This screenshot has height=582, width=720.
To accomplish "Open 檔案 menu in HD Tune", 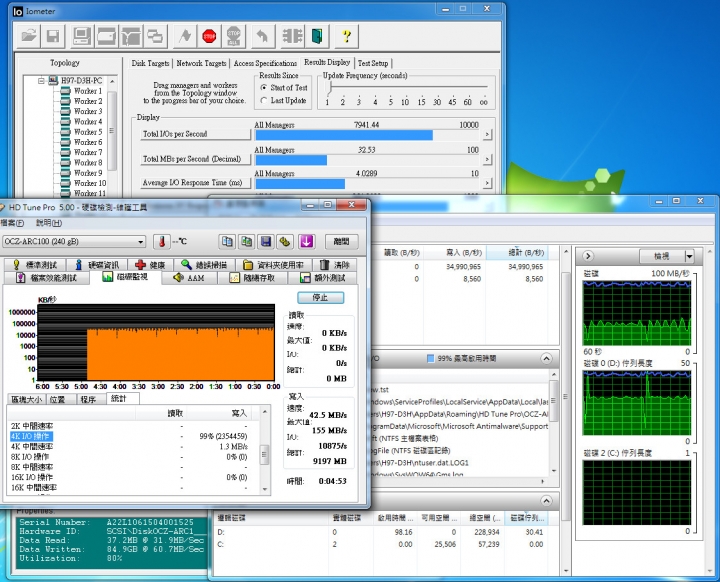I will coord(12,223).
